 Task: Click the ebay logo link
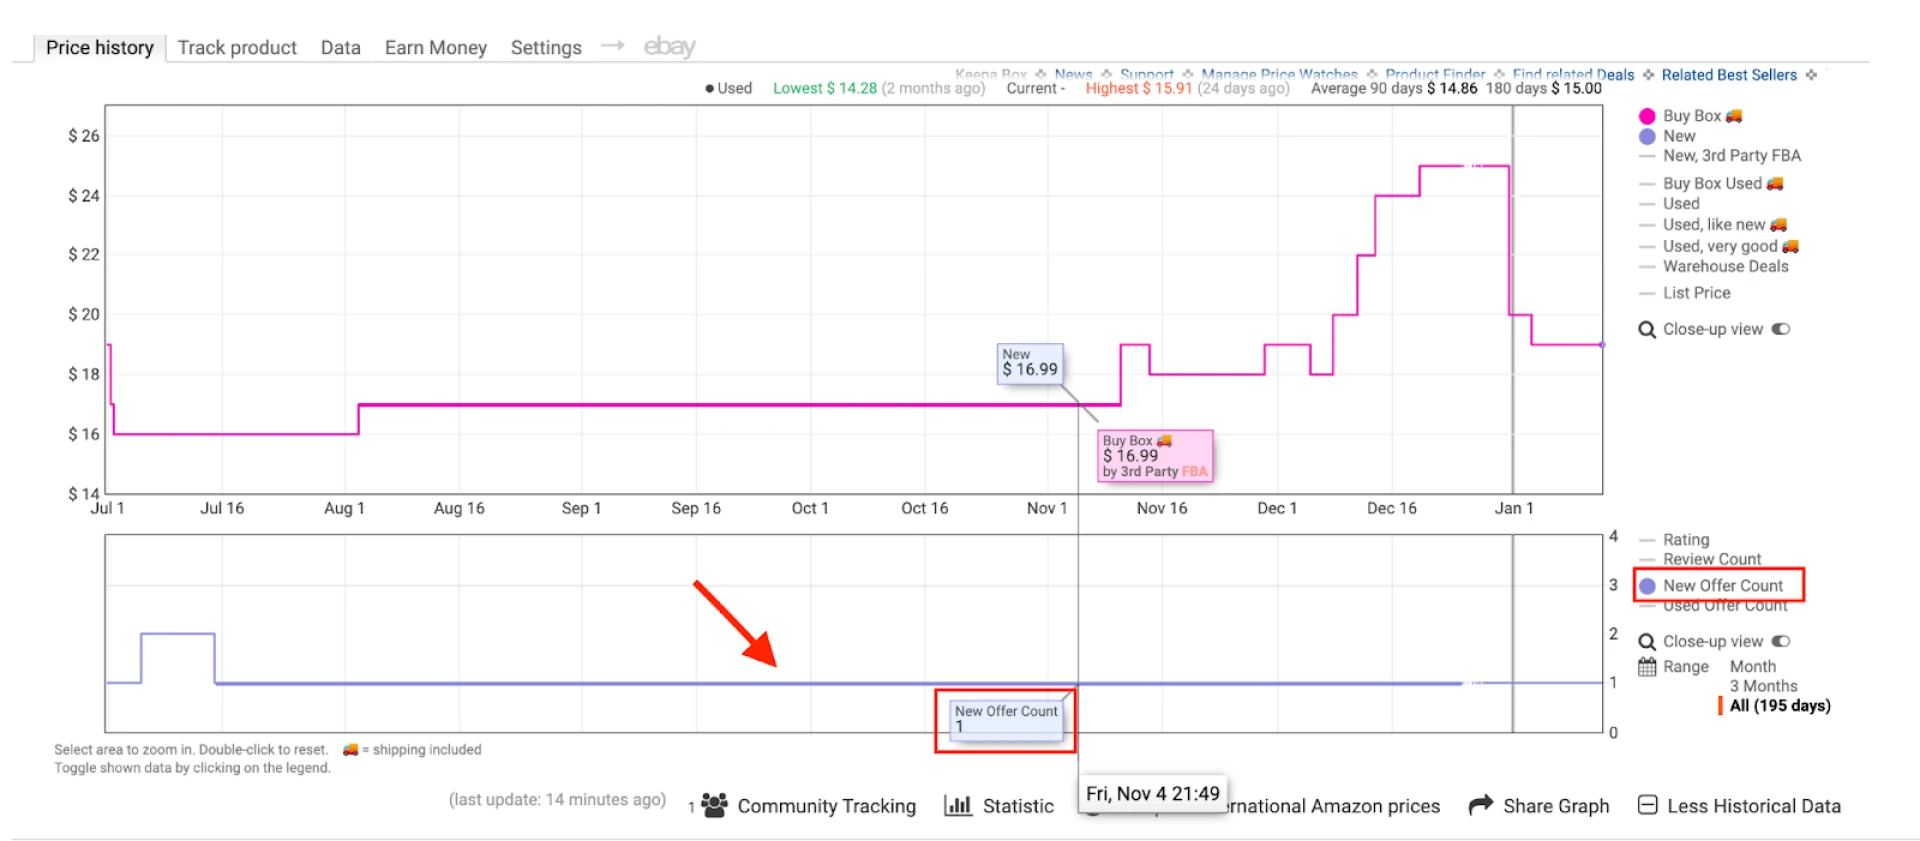[669, 46]
